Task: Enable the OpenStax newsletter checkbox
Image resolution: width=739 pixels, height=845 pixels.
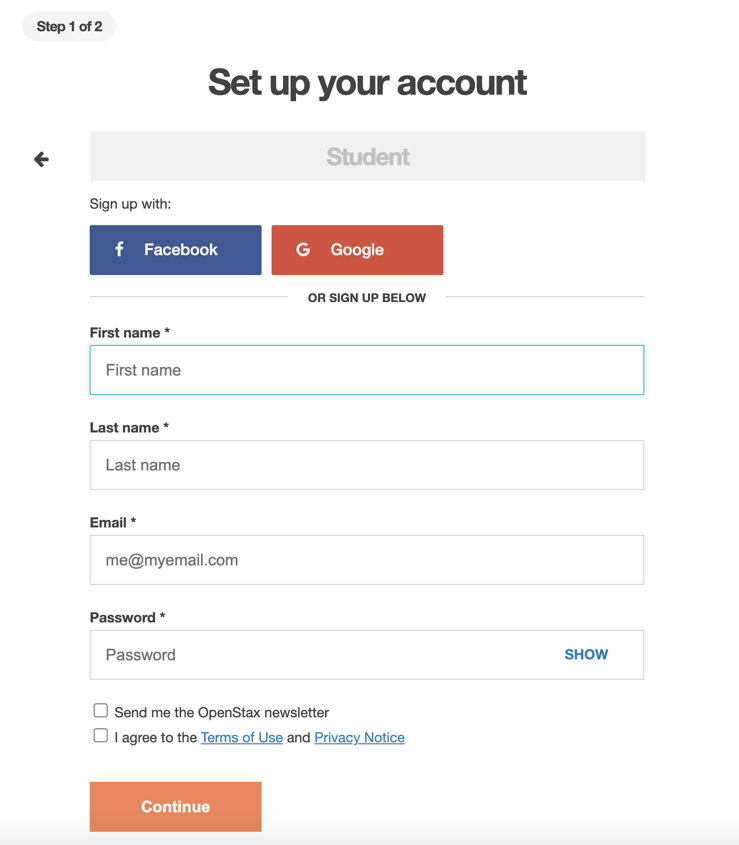Action: click(x=100, y=709)
